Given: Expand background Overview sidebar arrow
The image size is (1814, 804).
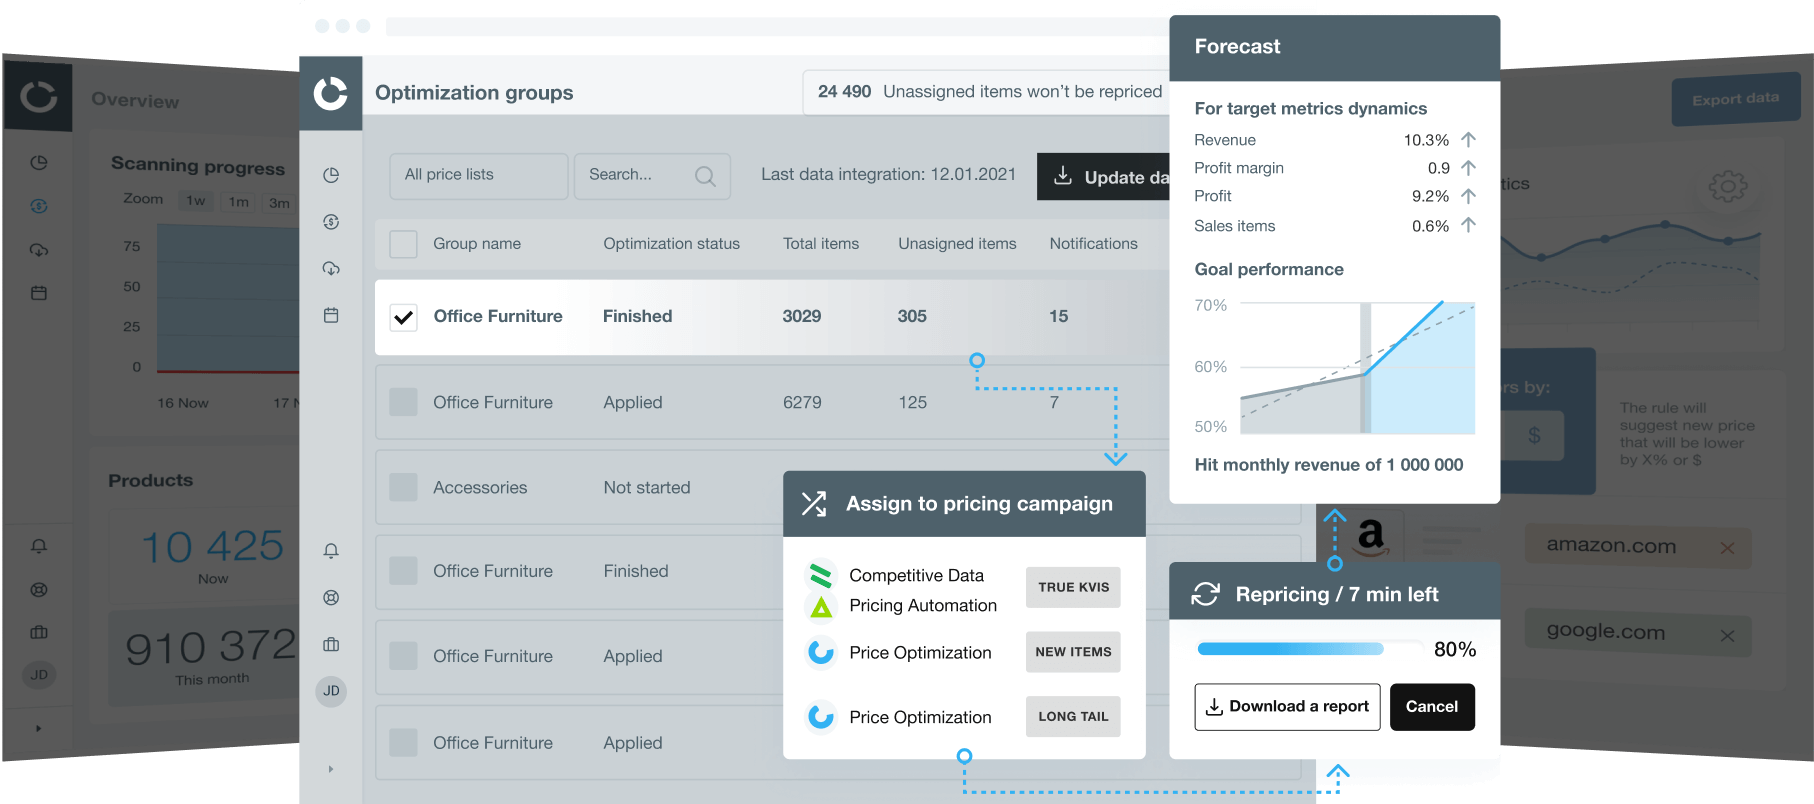Looking at the screenshot, I should click(39, 728).
